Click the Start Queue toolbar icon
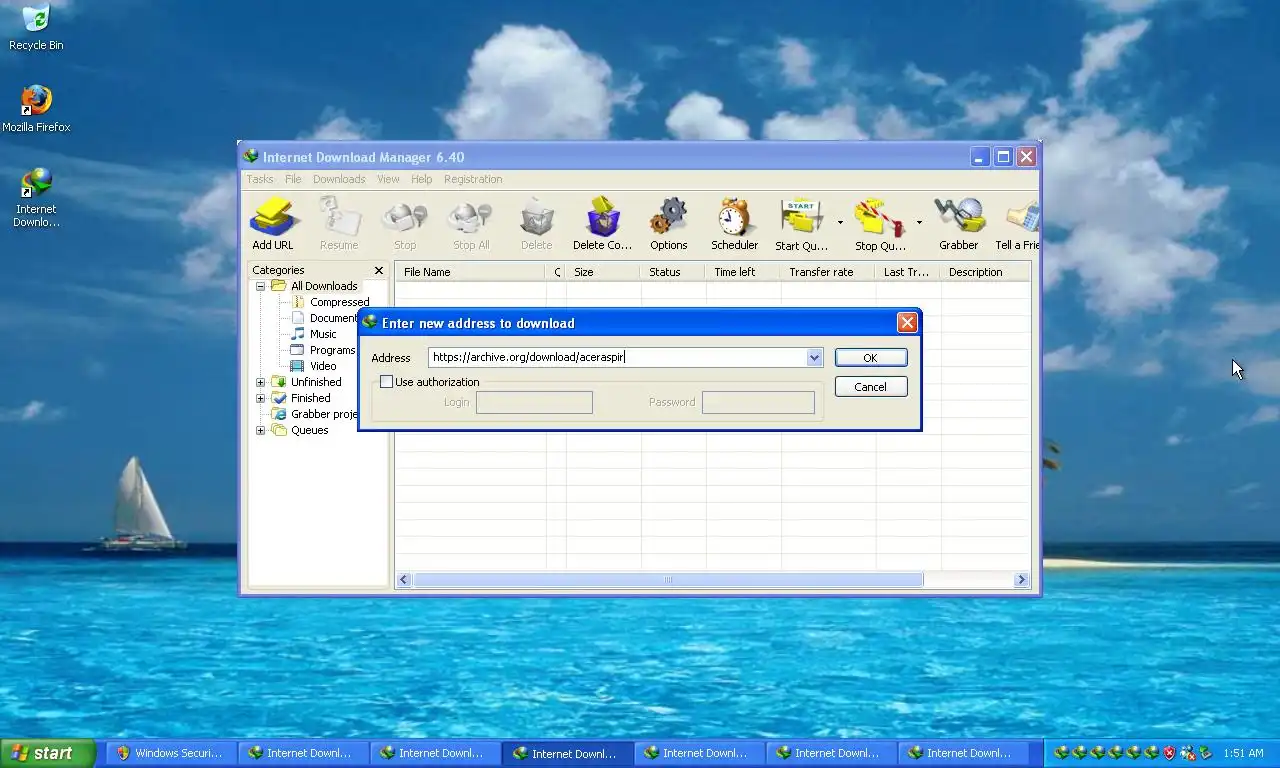The width and height of the screenshot is (1280, 768). click(800, 216)
